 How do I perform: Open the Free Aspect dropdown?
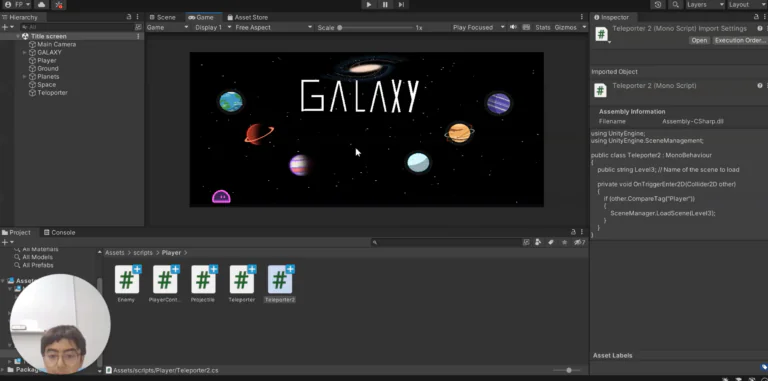[x=274, y=27]
